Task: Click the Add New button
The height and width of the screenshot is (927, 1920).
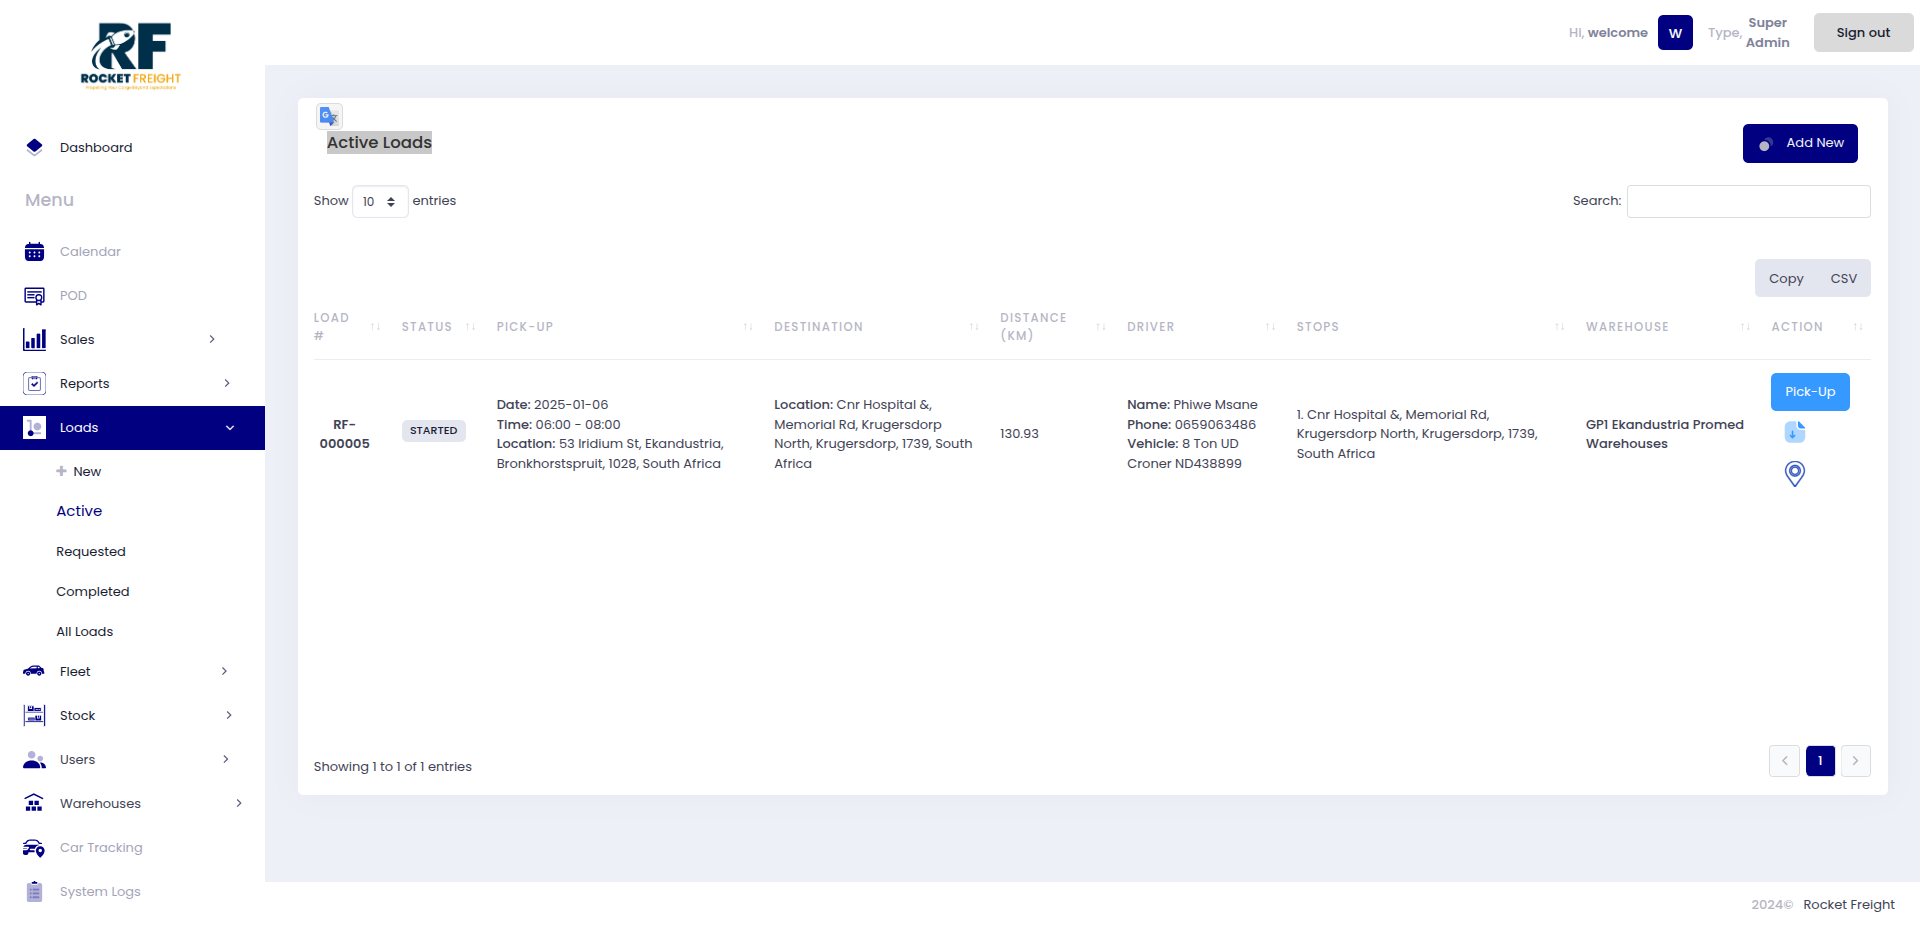Action: click(x=1799, y=143)
